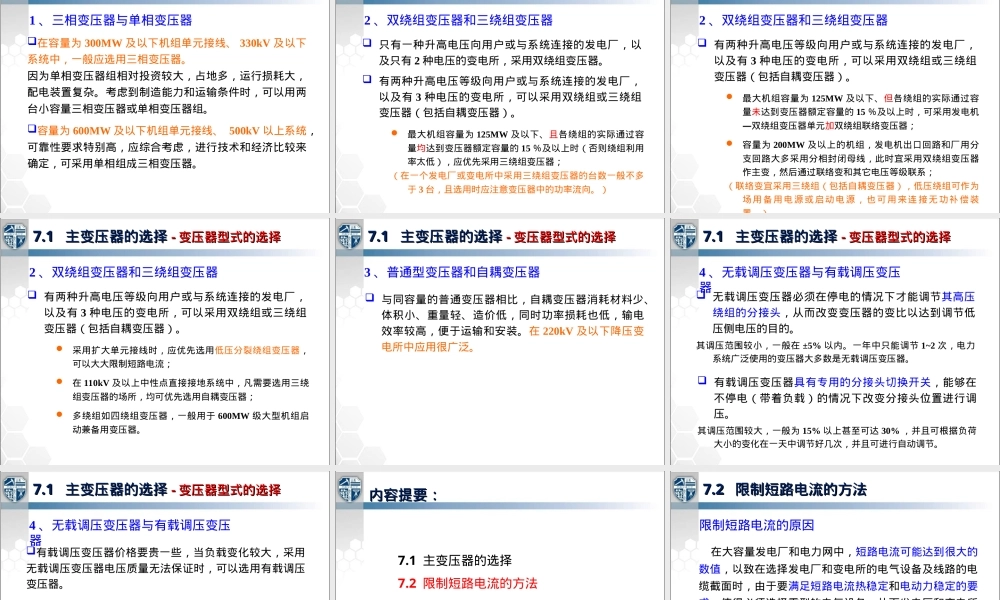The image size is (1000, 600).
Task: Click the logo on the 分接头切换开关 slide
Action: click(684, 237)
